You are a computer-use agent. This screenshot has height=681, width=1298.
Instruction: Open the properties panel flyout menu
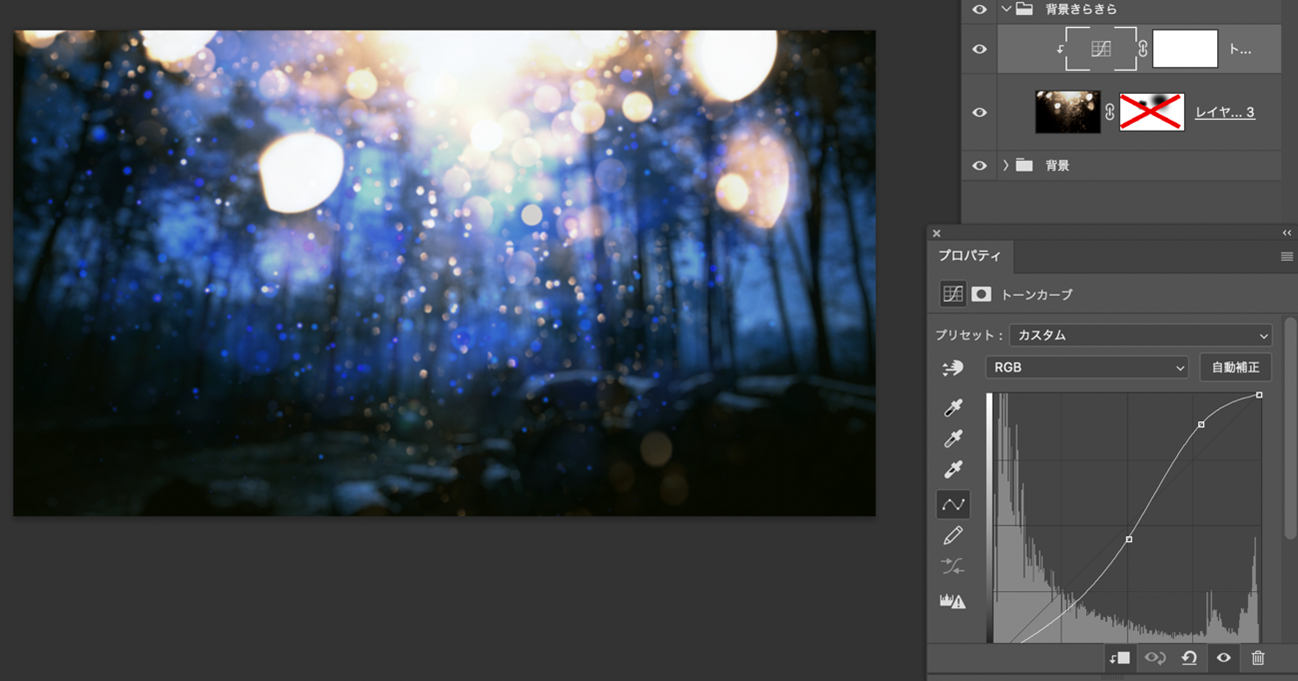1287,257
